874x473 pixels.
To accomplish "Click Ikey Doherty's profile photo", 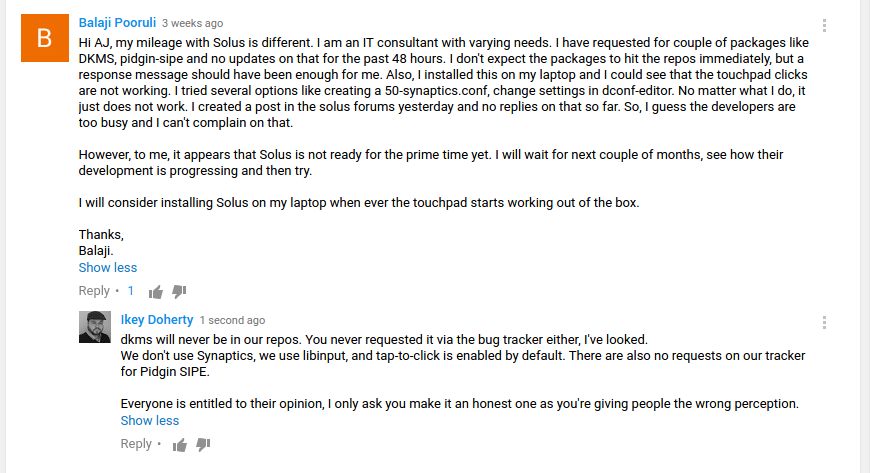I will tap(95, 327).
